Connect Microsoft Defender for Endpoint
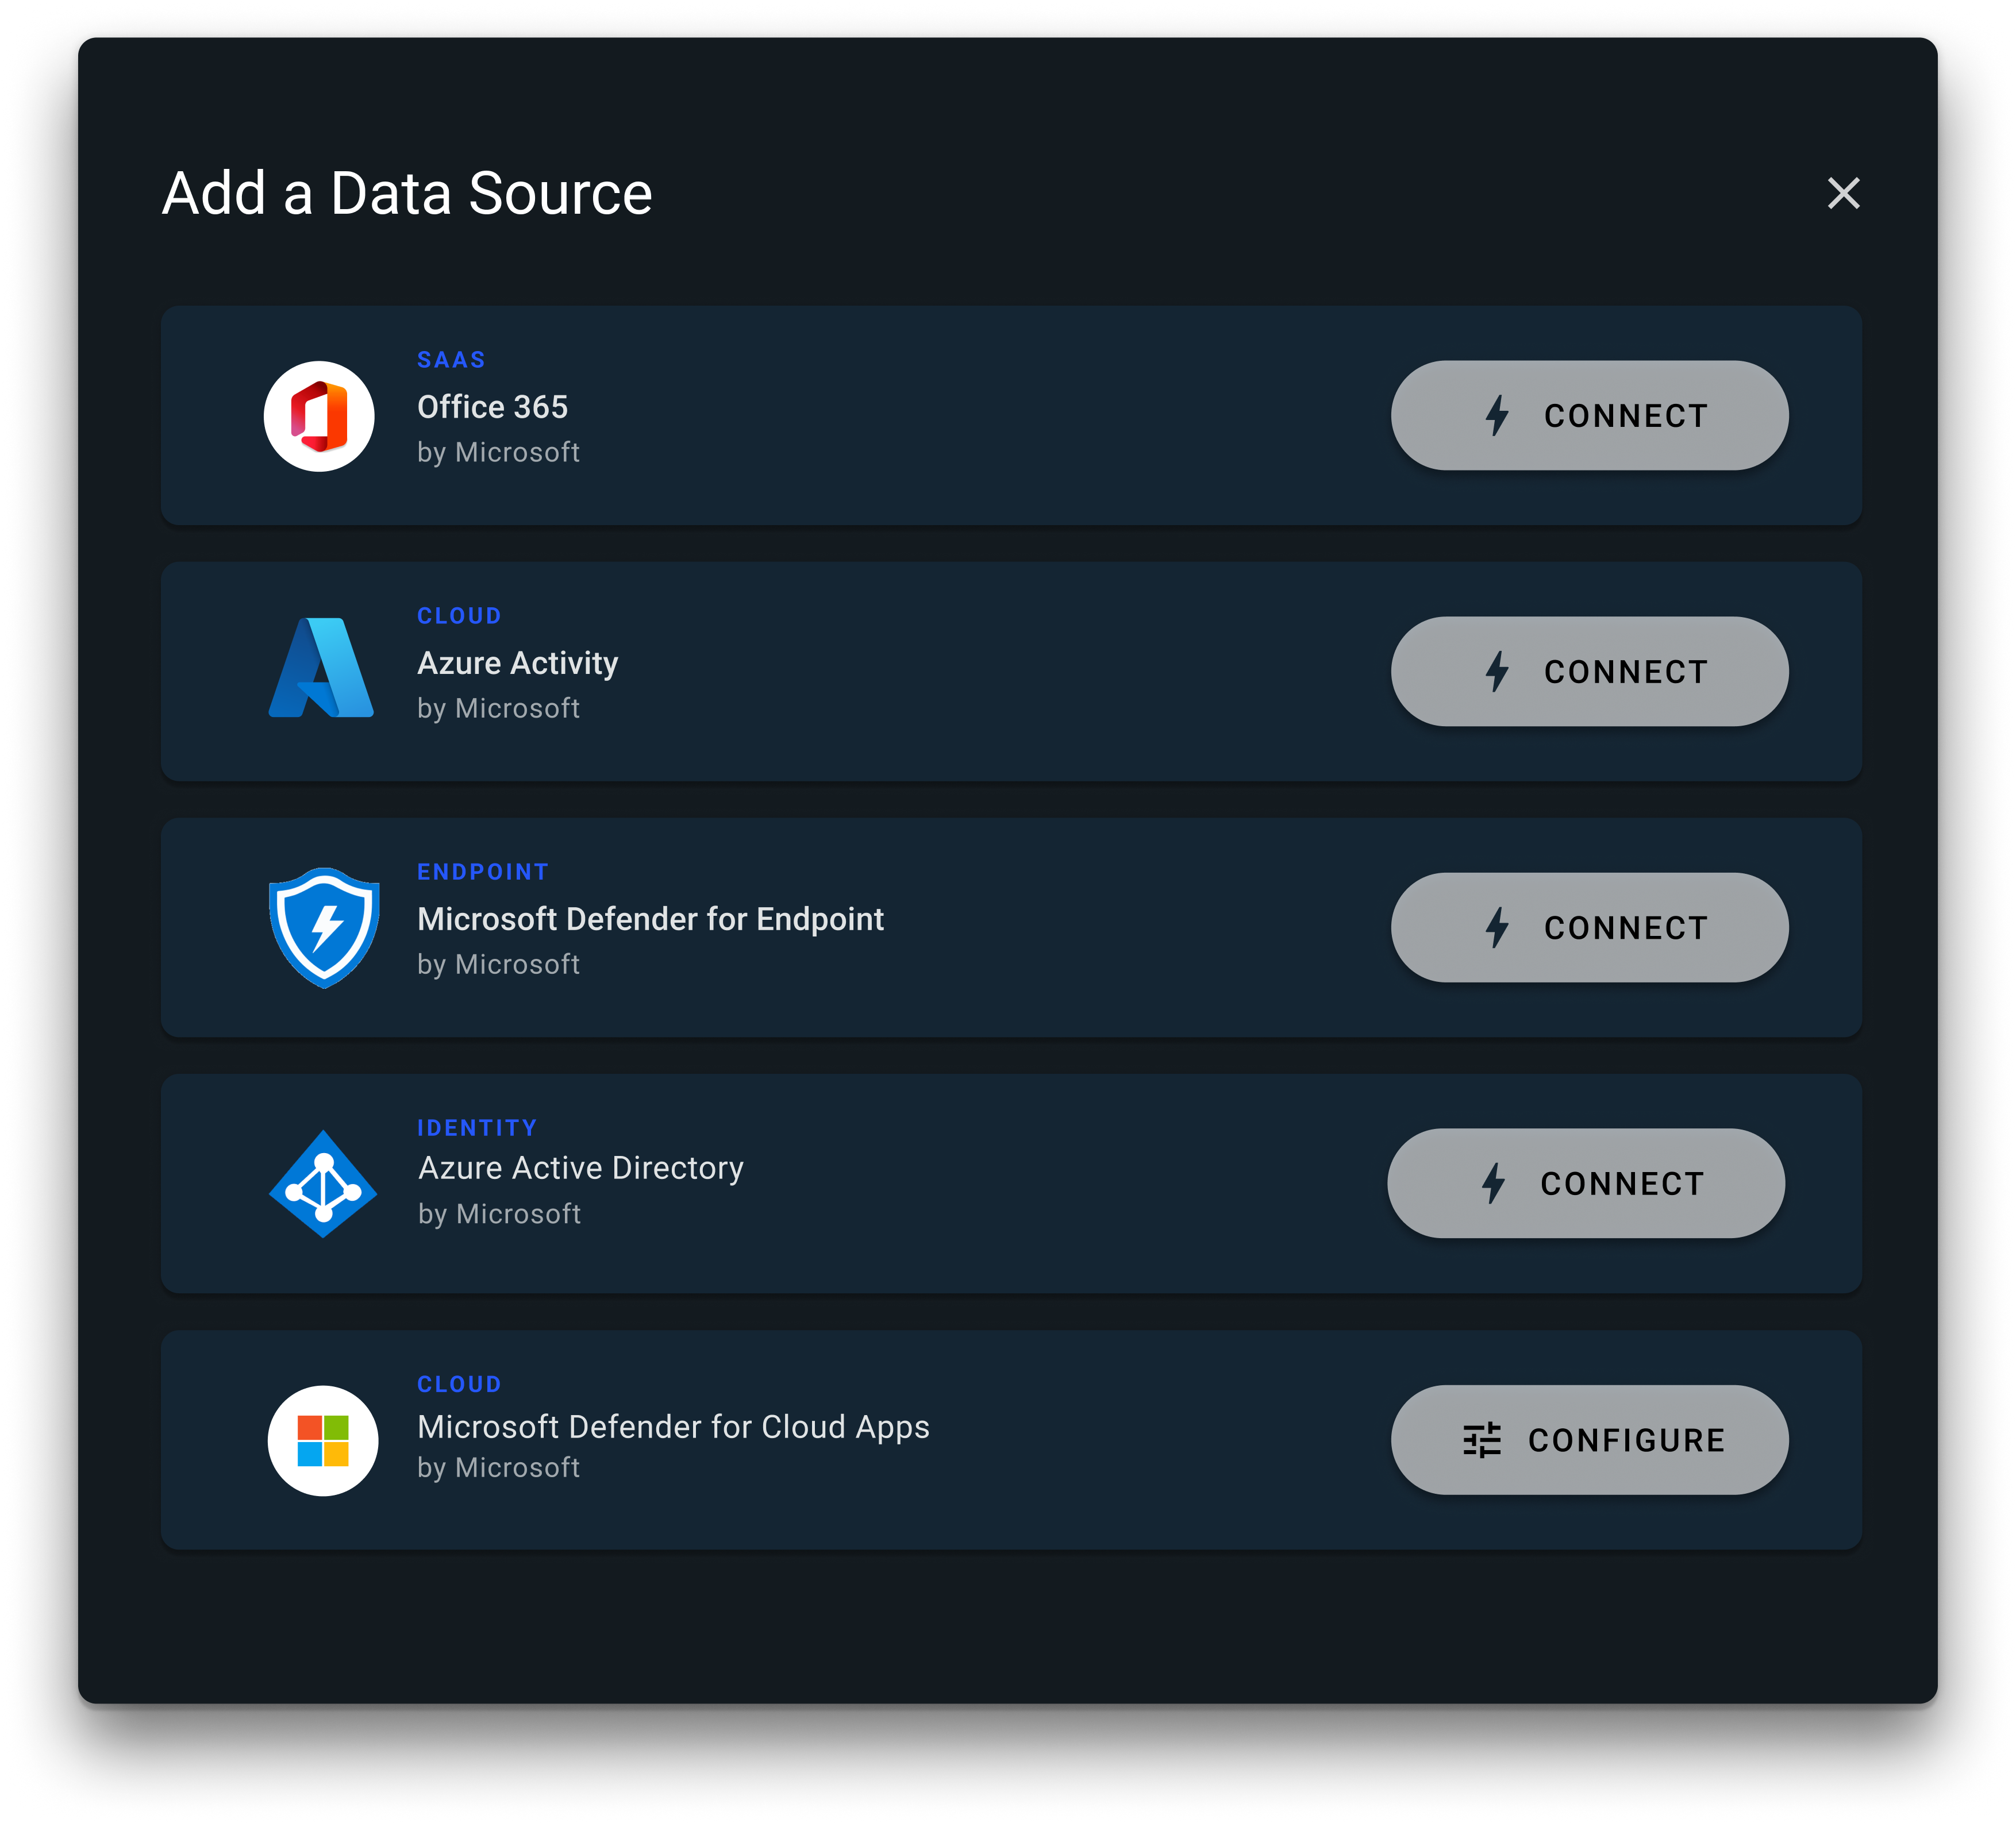 point(1590,927)
